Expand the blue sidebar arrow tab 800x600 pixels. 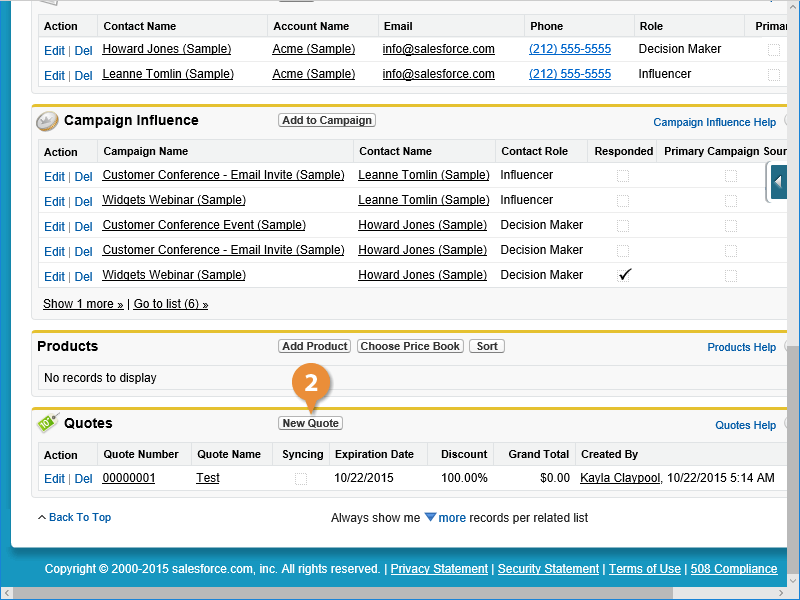coord(778,182)
